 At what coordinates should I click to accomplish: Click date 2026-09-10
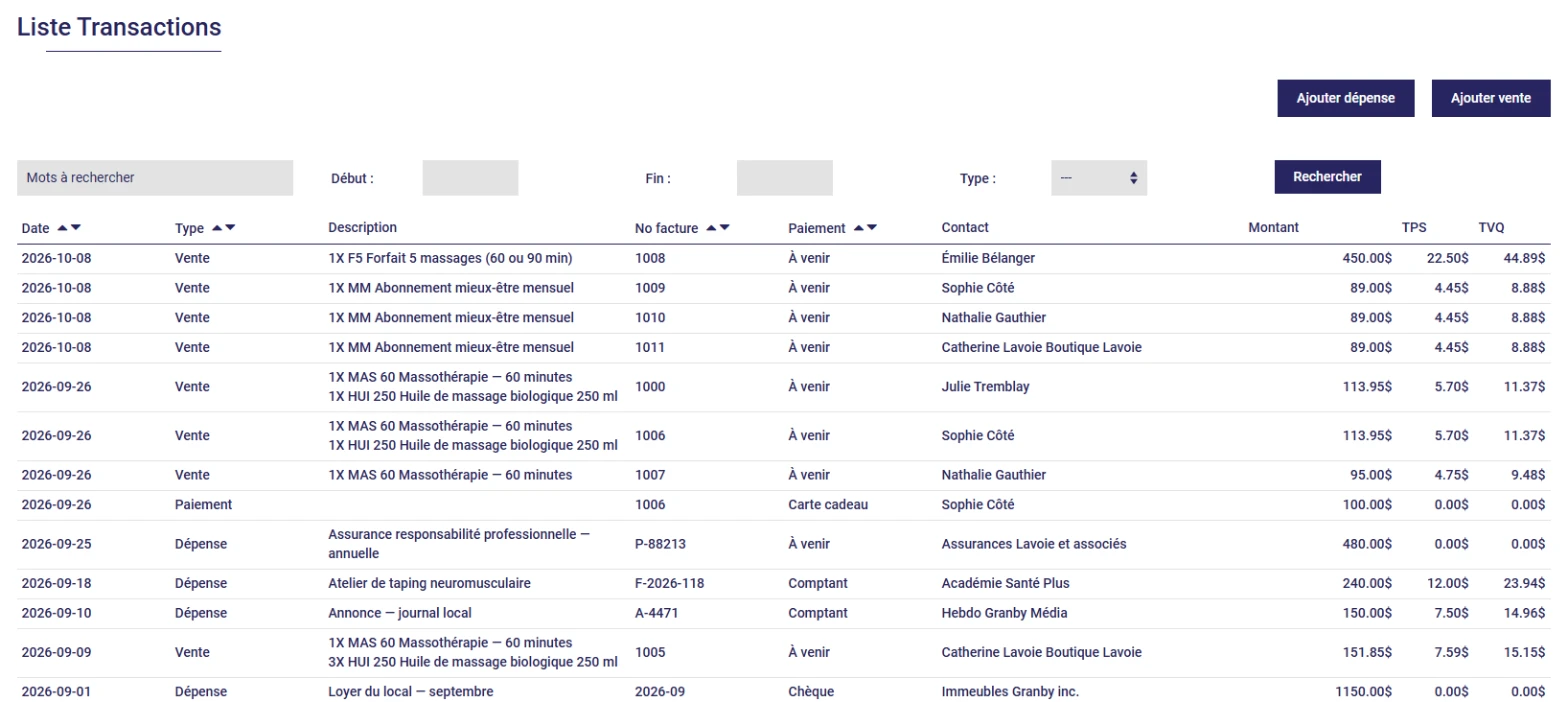click(56, 613)
